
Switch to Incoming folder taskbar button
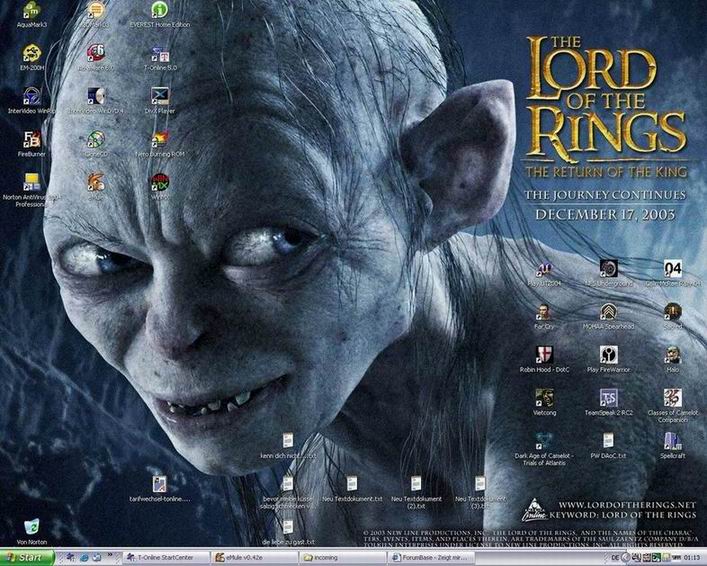(x=343, y=558)
